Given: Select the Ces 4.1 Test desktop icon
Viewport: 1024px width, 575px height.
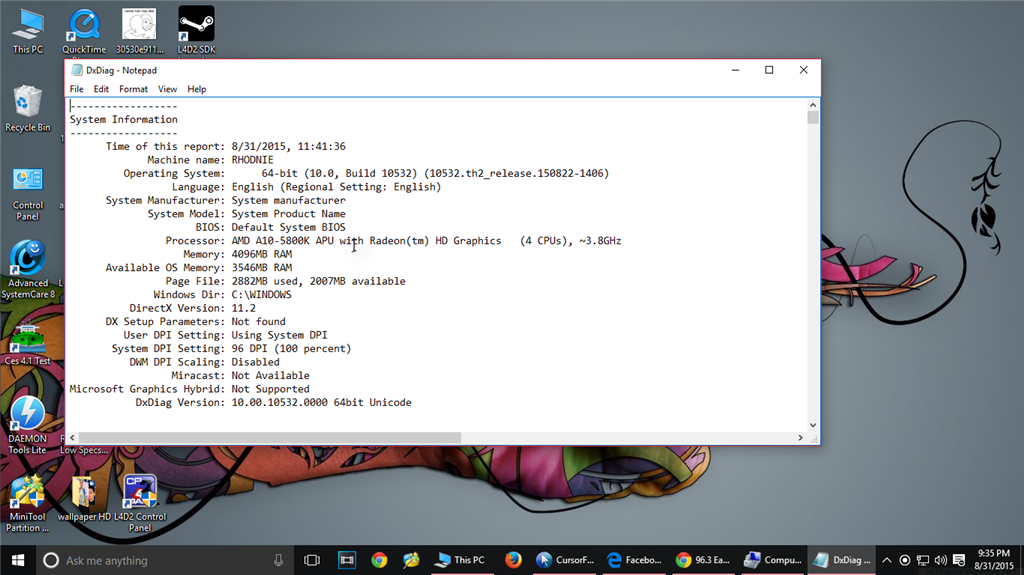Looking at the screenshot, I should pyautogui.click(x=27, y=343).
